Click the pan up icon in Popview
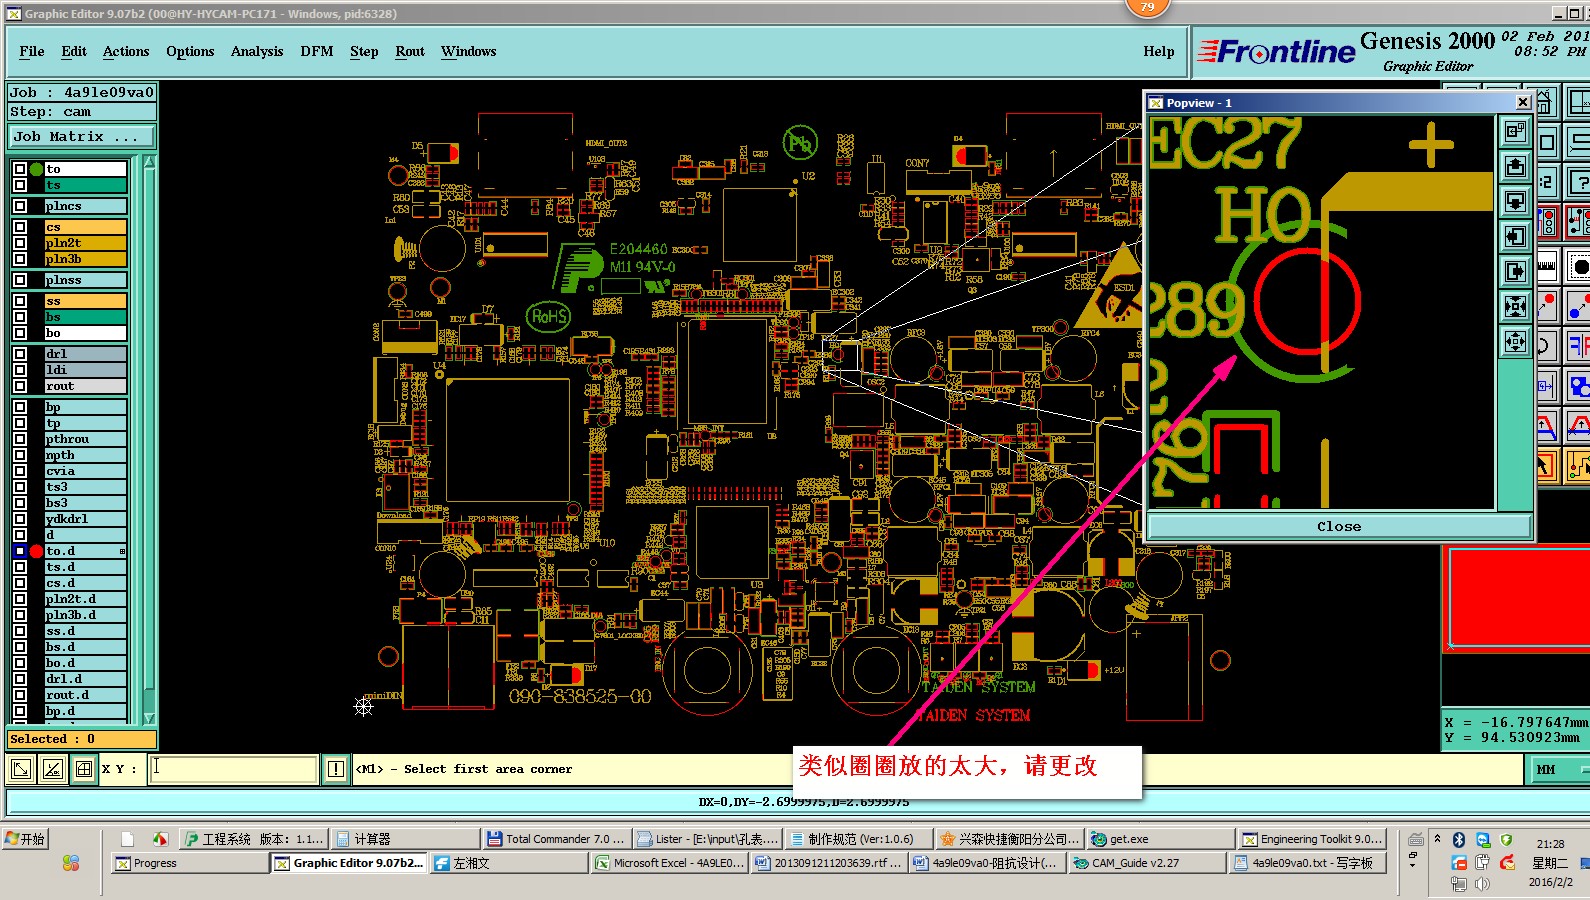1590x900 pixels. click(1515, 166)
